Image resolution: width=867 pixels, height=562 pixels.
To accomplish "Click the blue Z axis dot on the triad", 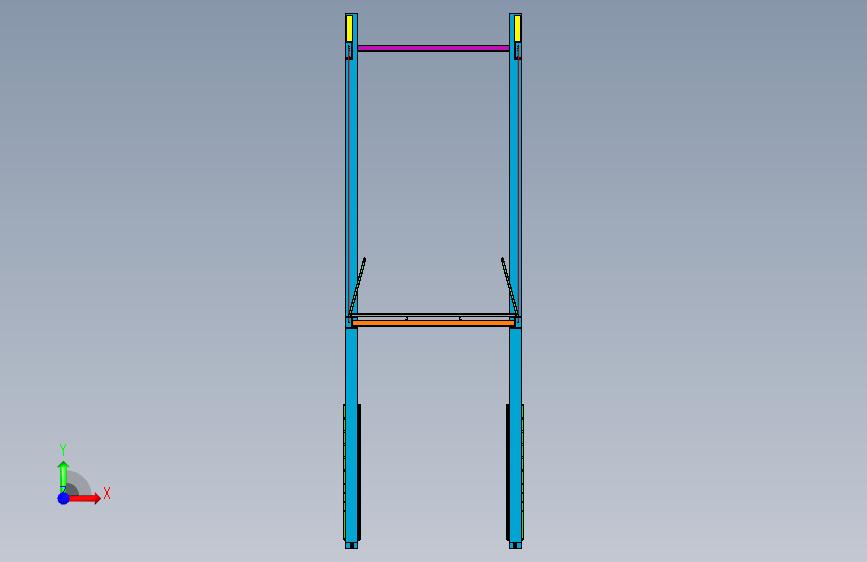I will click(x=64, y=498).
